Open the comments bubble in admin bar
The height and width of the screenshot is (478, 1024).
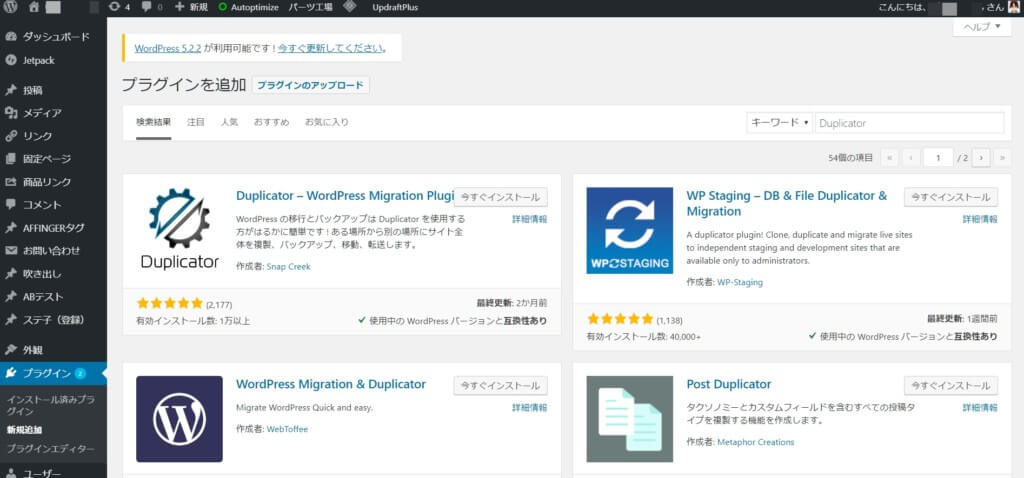[151, 7]
